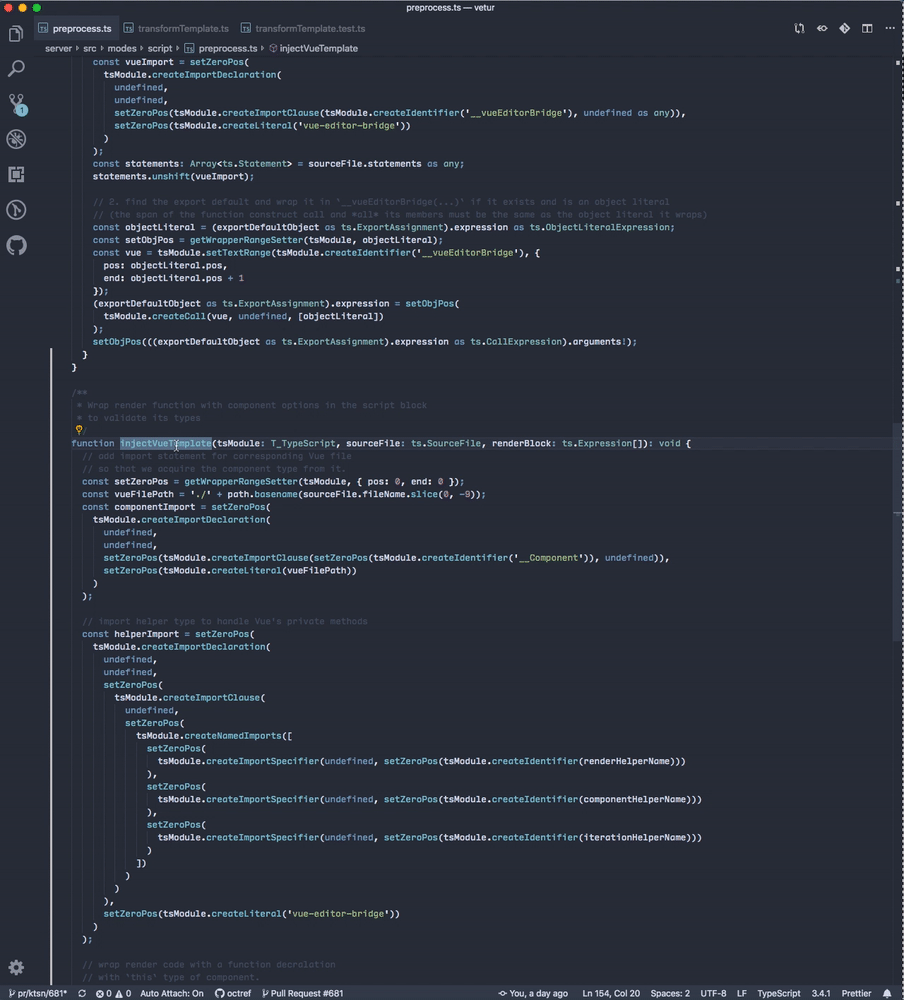Open the Debug view (crossed bug icon)
This screenshot has height=1000, width=904.
(x=16, y=139)
